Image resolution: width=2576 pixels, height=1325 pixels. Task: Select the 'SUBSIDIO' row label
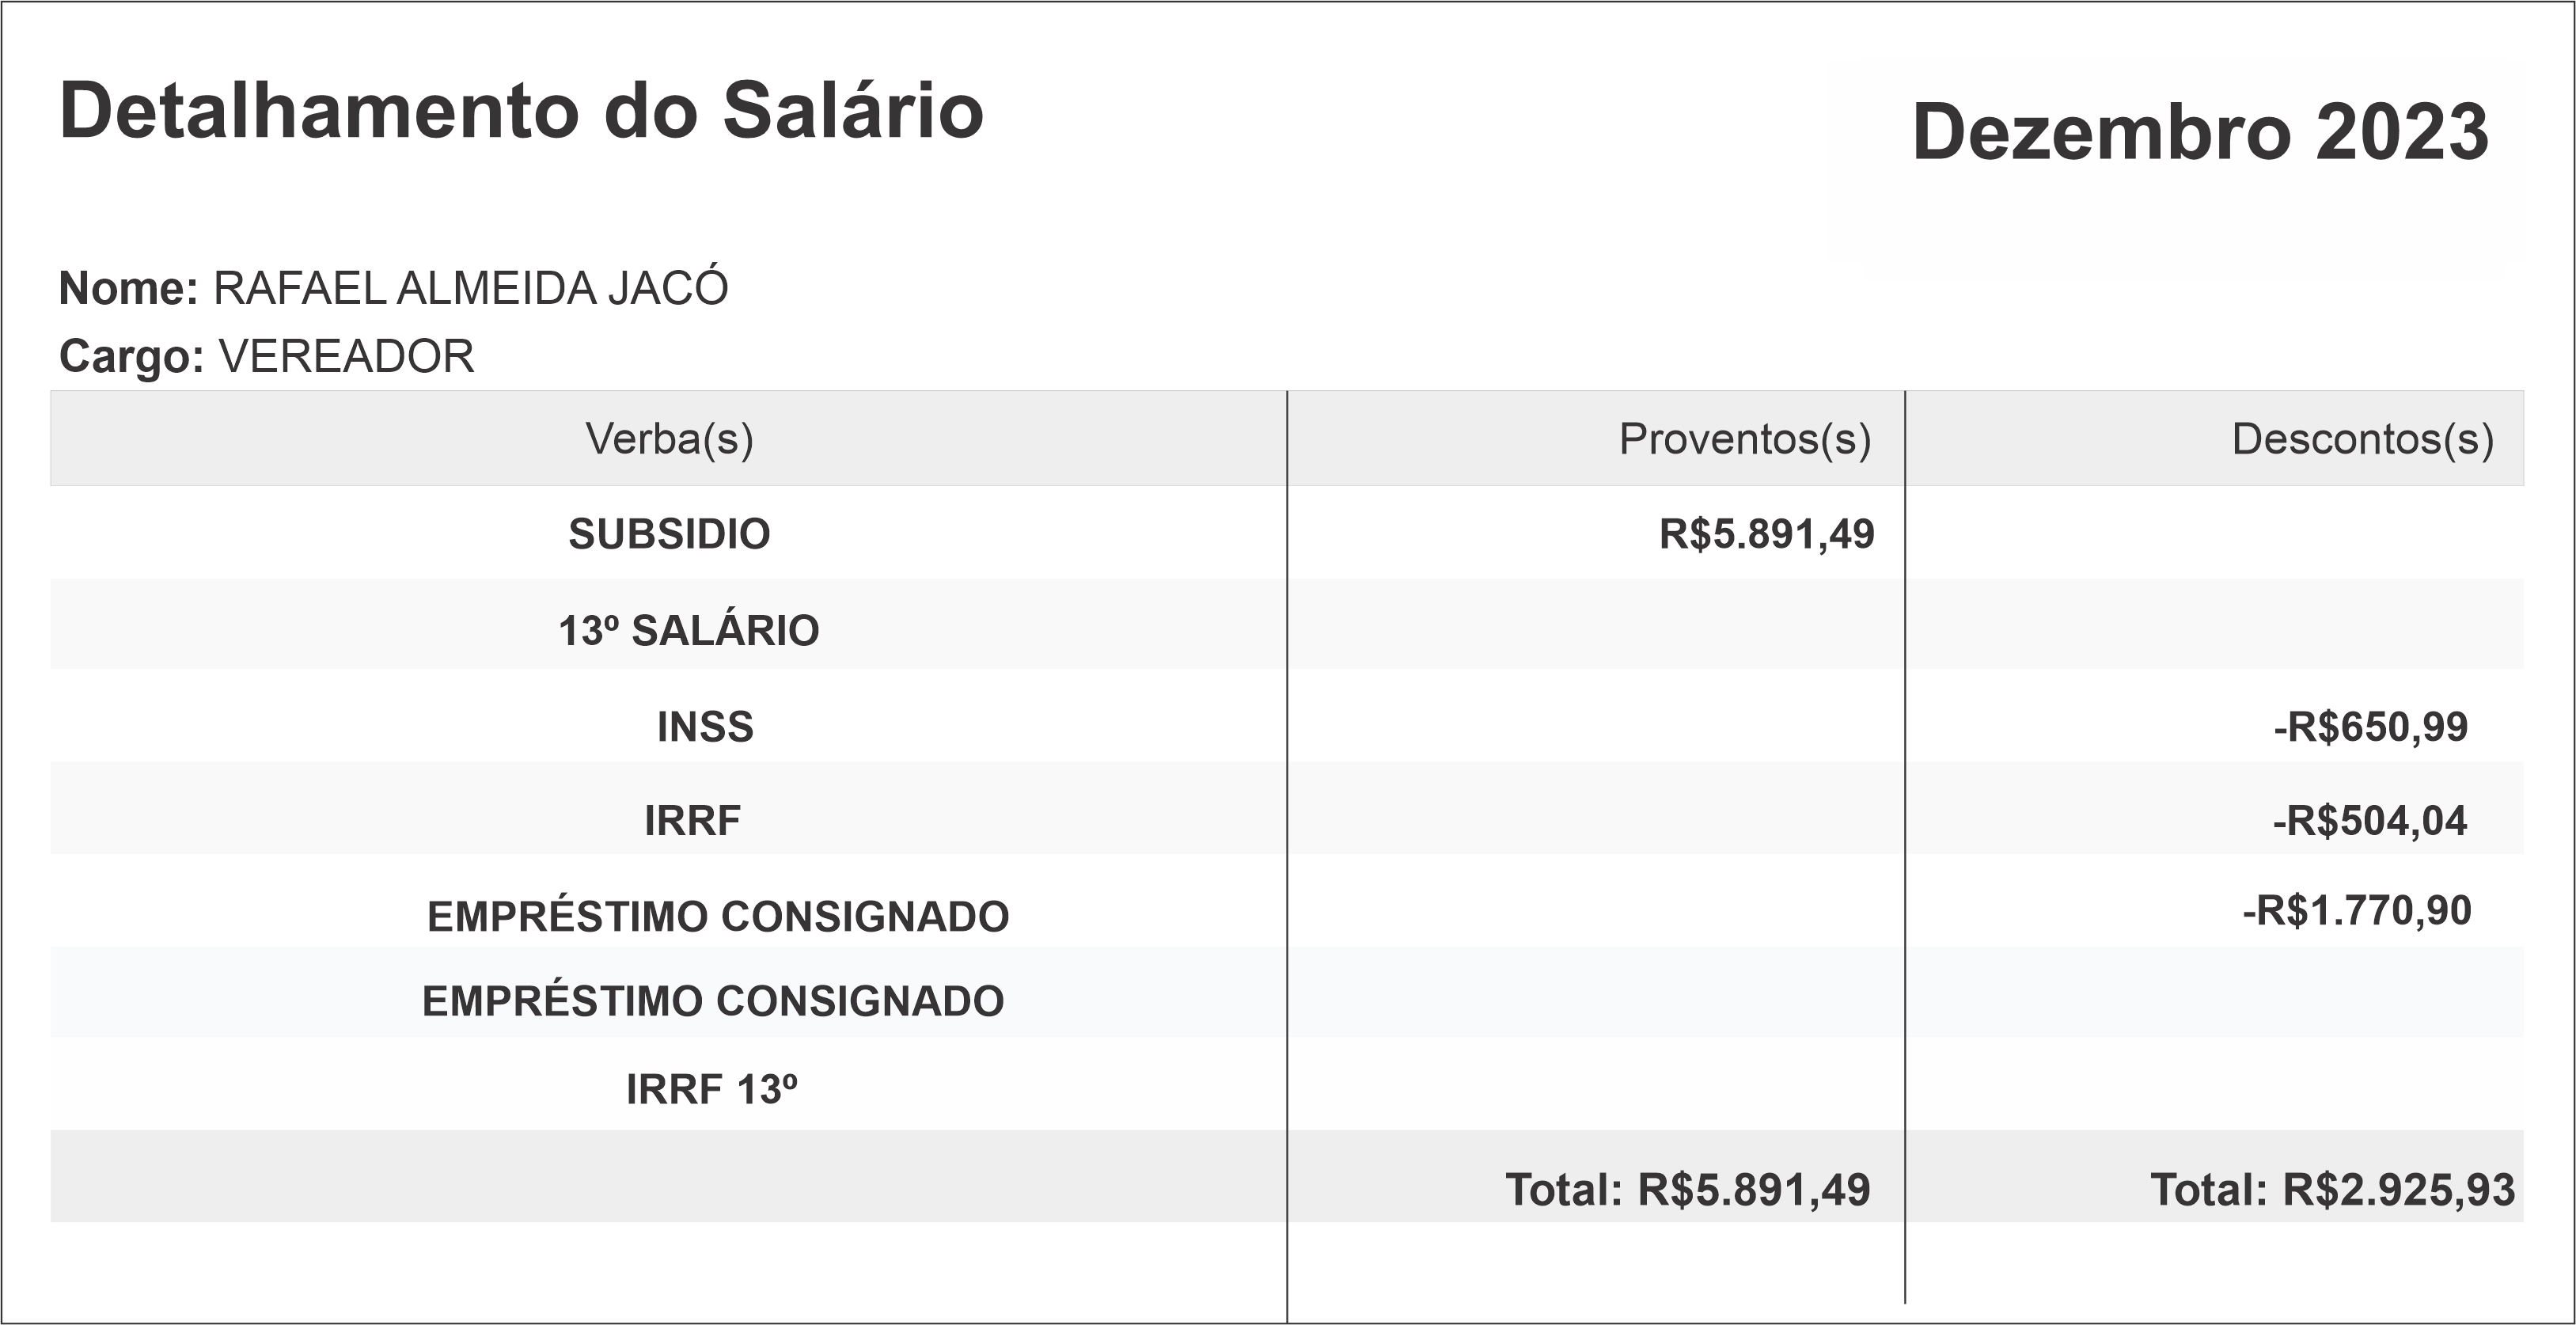pos(669,534)
